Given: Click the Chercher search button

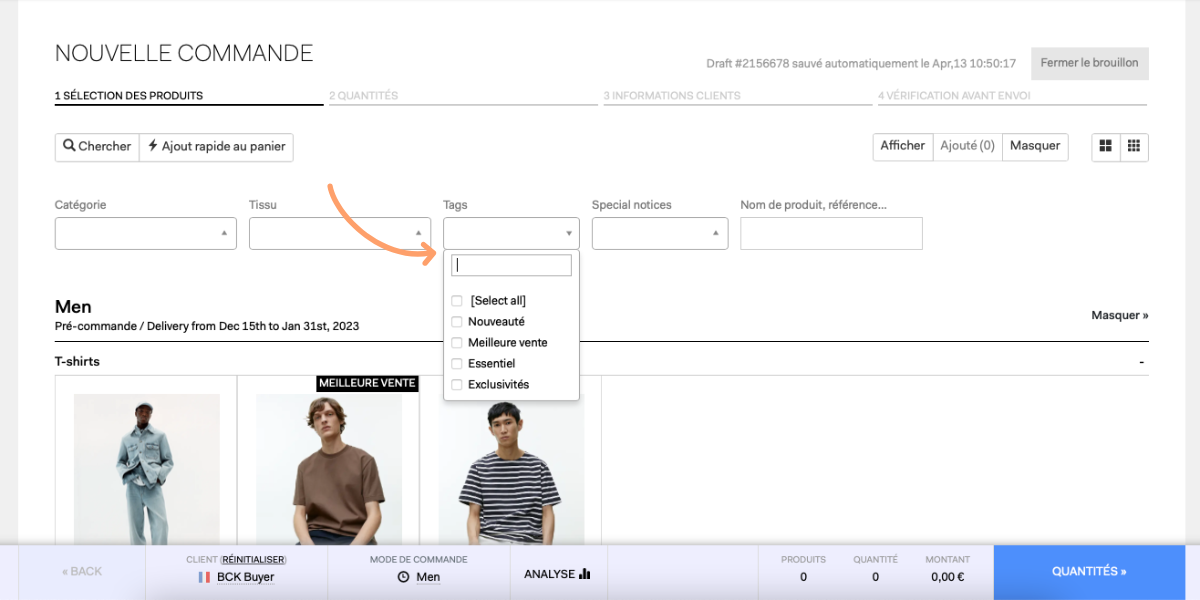Looking at the screenshot, I should (97, 146).
